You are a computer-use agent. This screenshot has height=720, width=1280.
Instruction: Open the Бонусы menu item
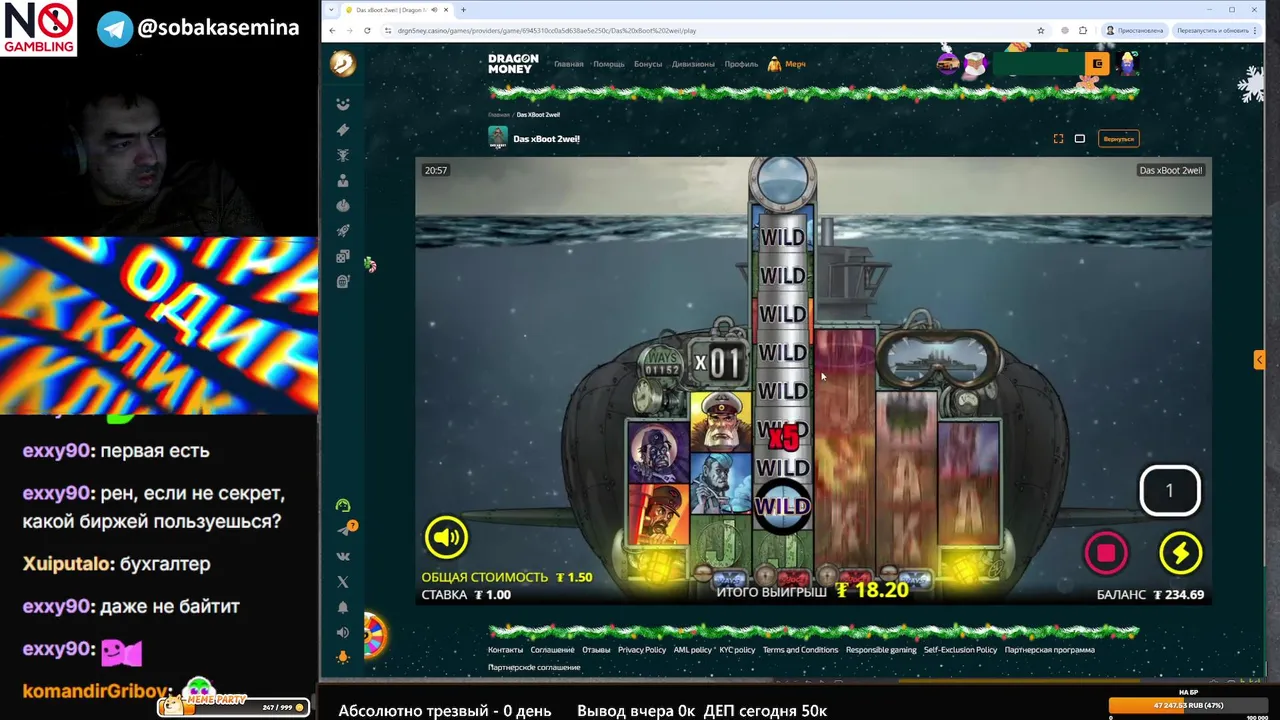[x=648, y=64]
